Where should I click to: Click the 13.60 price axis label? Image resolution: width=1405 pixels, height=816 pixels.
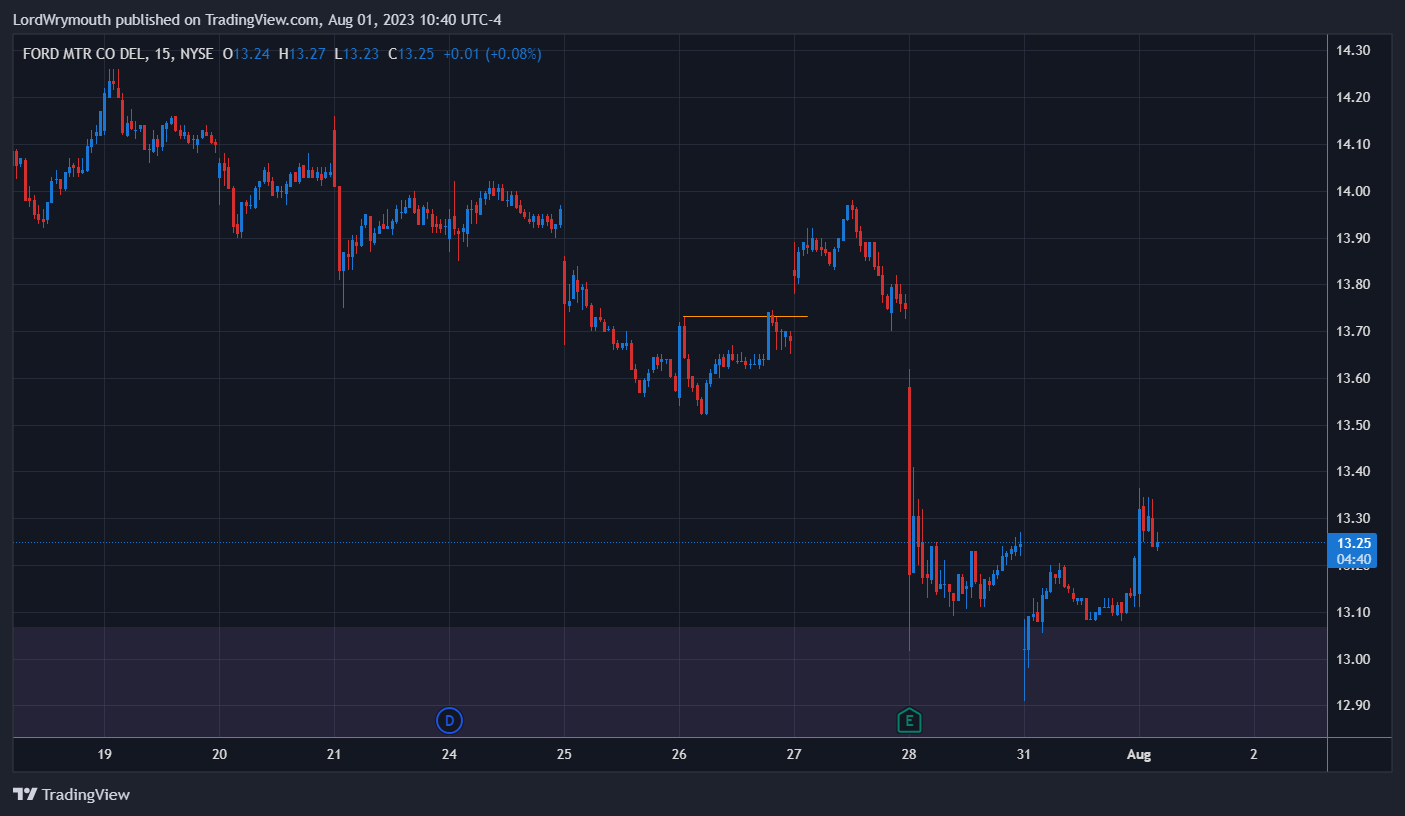1354,378
